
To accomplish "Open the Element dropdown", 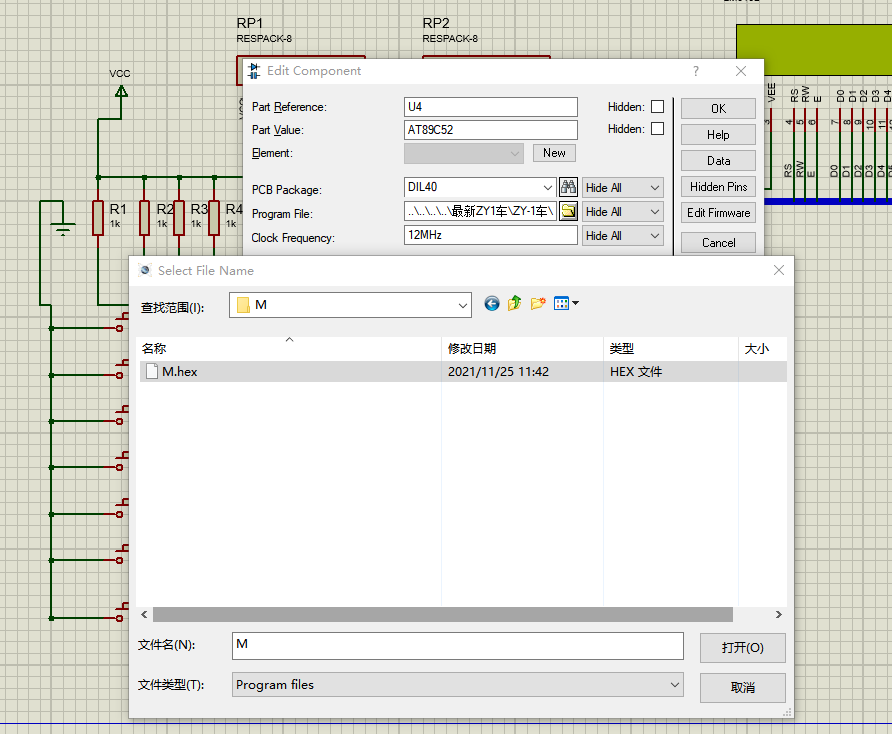I will (464, 154).
